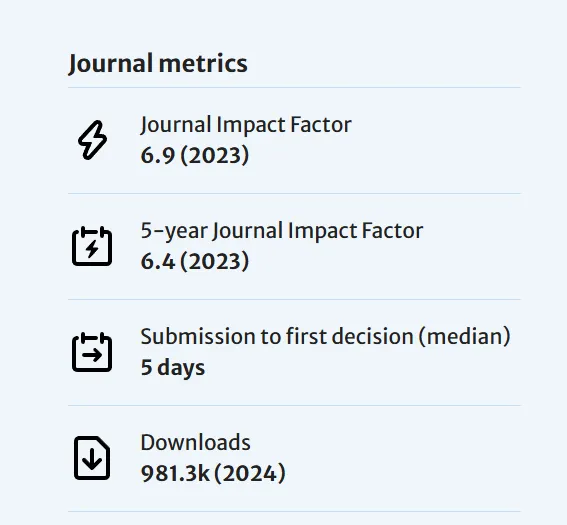Click the 5 days decision time value
This screenshot has width=567, height=525.
[x=172, y=367]
